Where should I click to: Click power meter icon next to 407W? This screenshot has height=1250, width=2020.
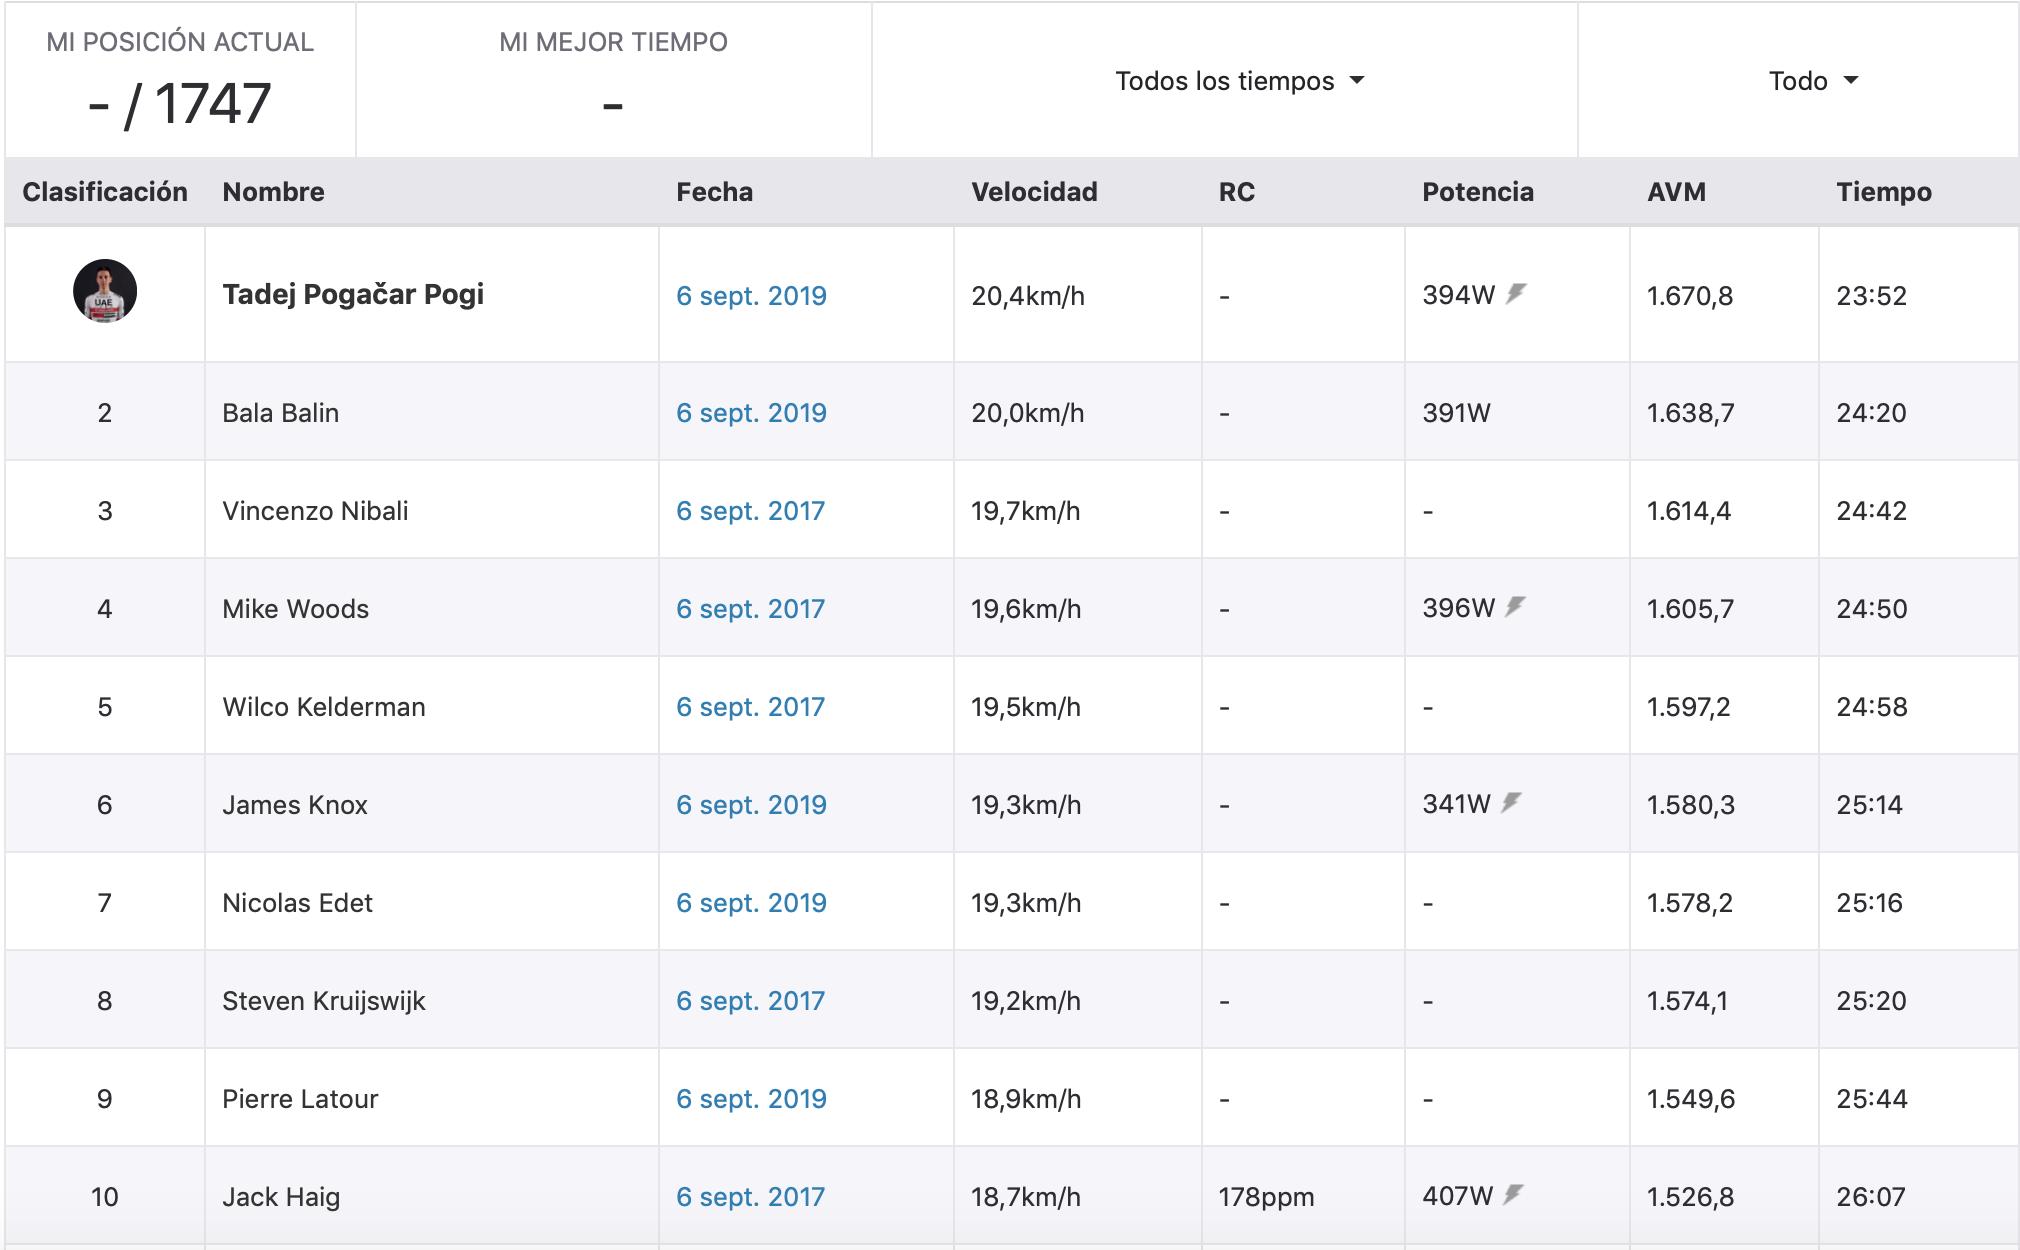click(x=1513, y=1195)
